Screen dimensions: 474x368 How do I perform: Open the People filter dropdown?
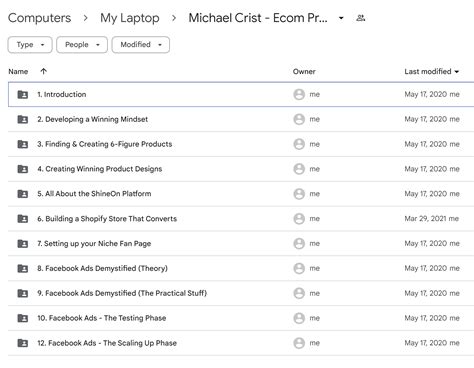click(82, 45)
